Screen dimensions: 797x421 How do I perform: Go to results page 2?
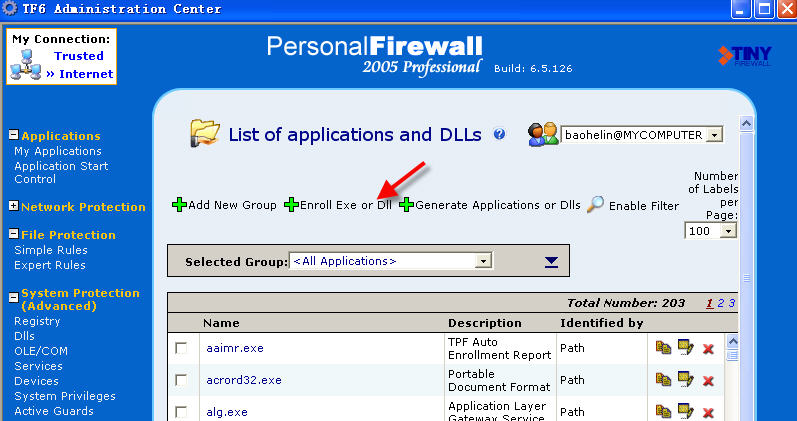[720, 303]
